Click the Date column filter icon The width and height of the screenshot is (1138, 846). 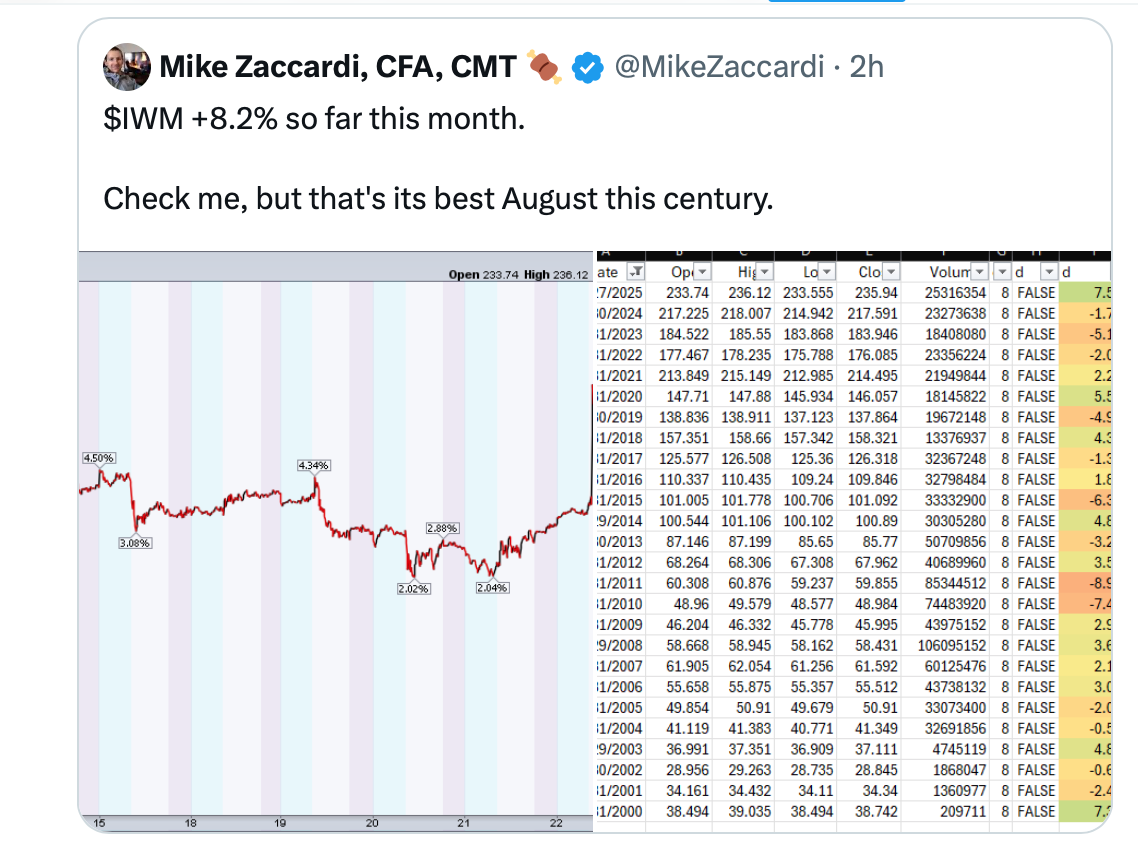tap(636, 272)
